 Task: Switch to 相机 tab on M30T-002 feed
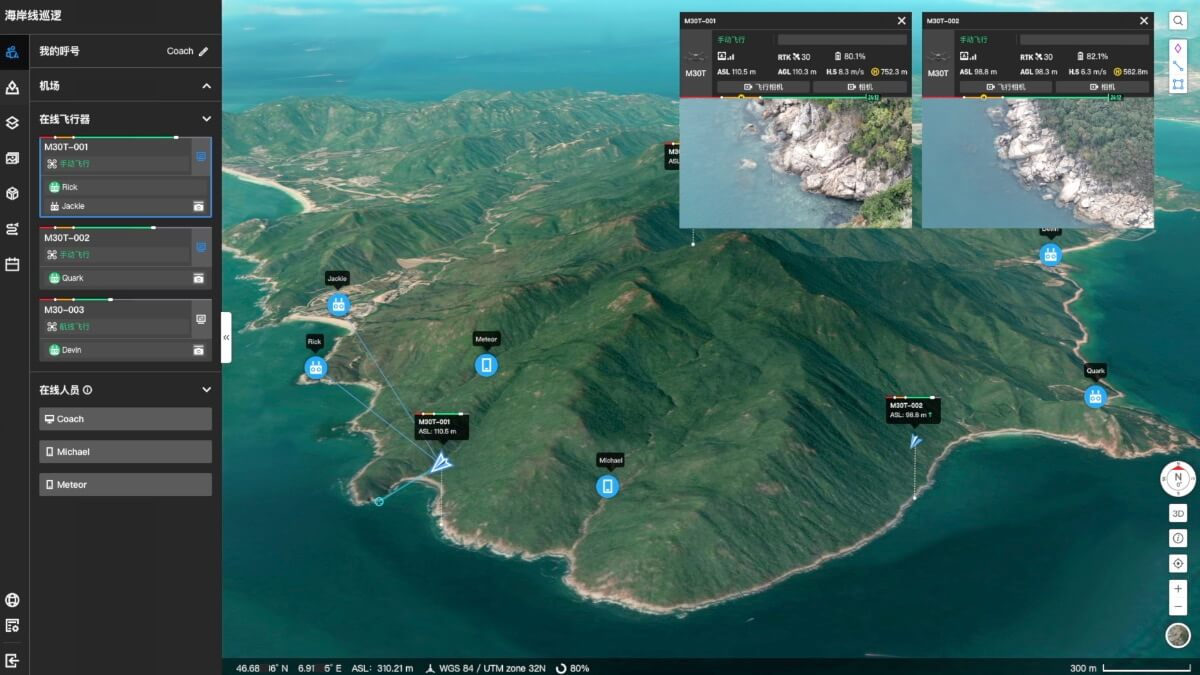click(x=1102, y=86)
